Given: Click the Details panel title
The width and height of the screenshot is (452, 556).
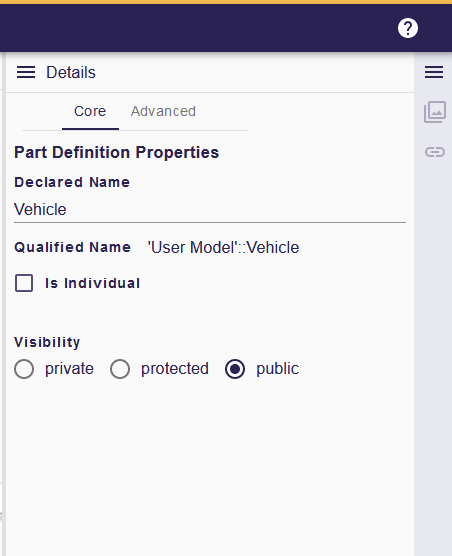Looking at the screenshot, I should 71,72.
